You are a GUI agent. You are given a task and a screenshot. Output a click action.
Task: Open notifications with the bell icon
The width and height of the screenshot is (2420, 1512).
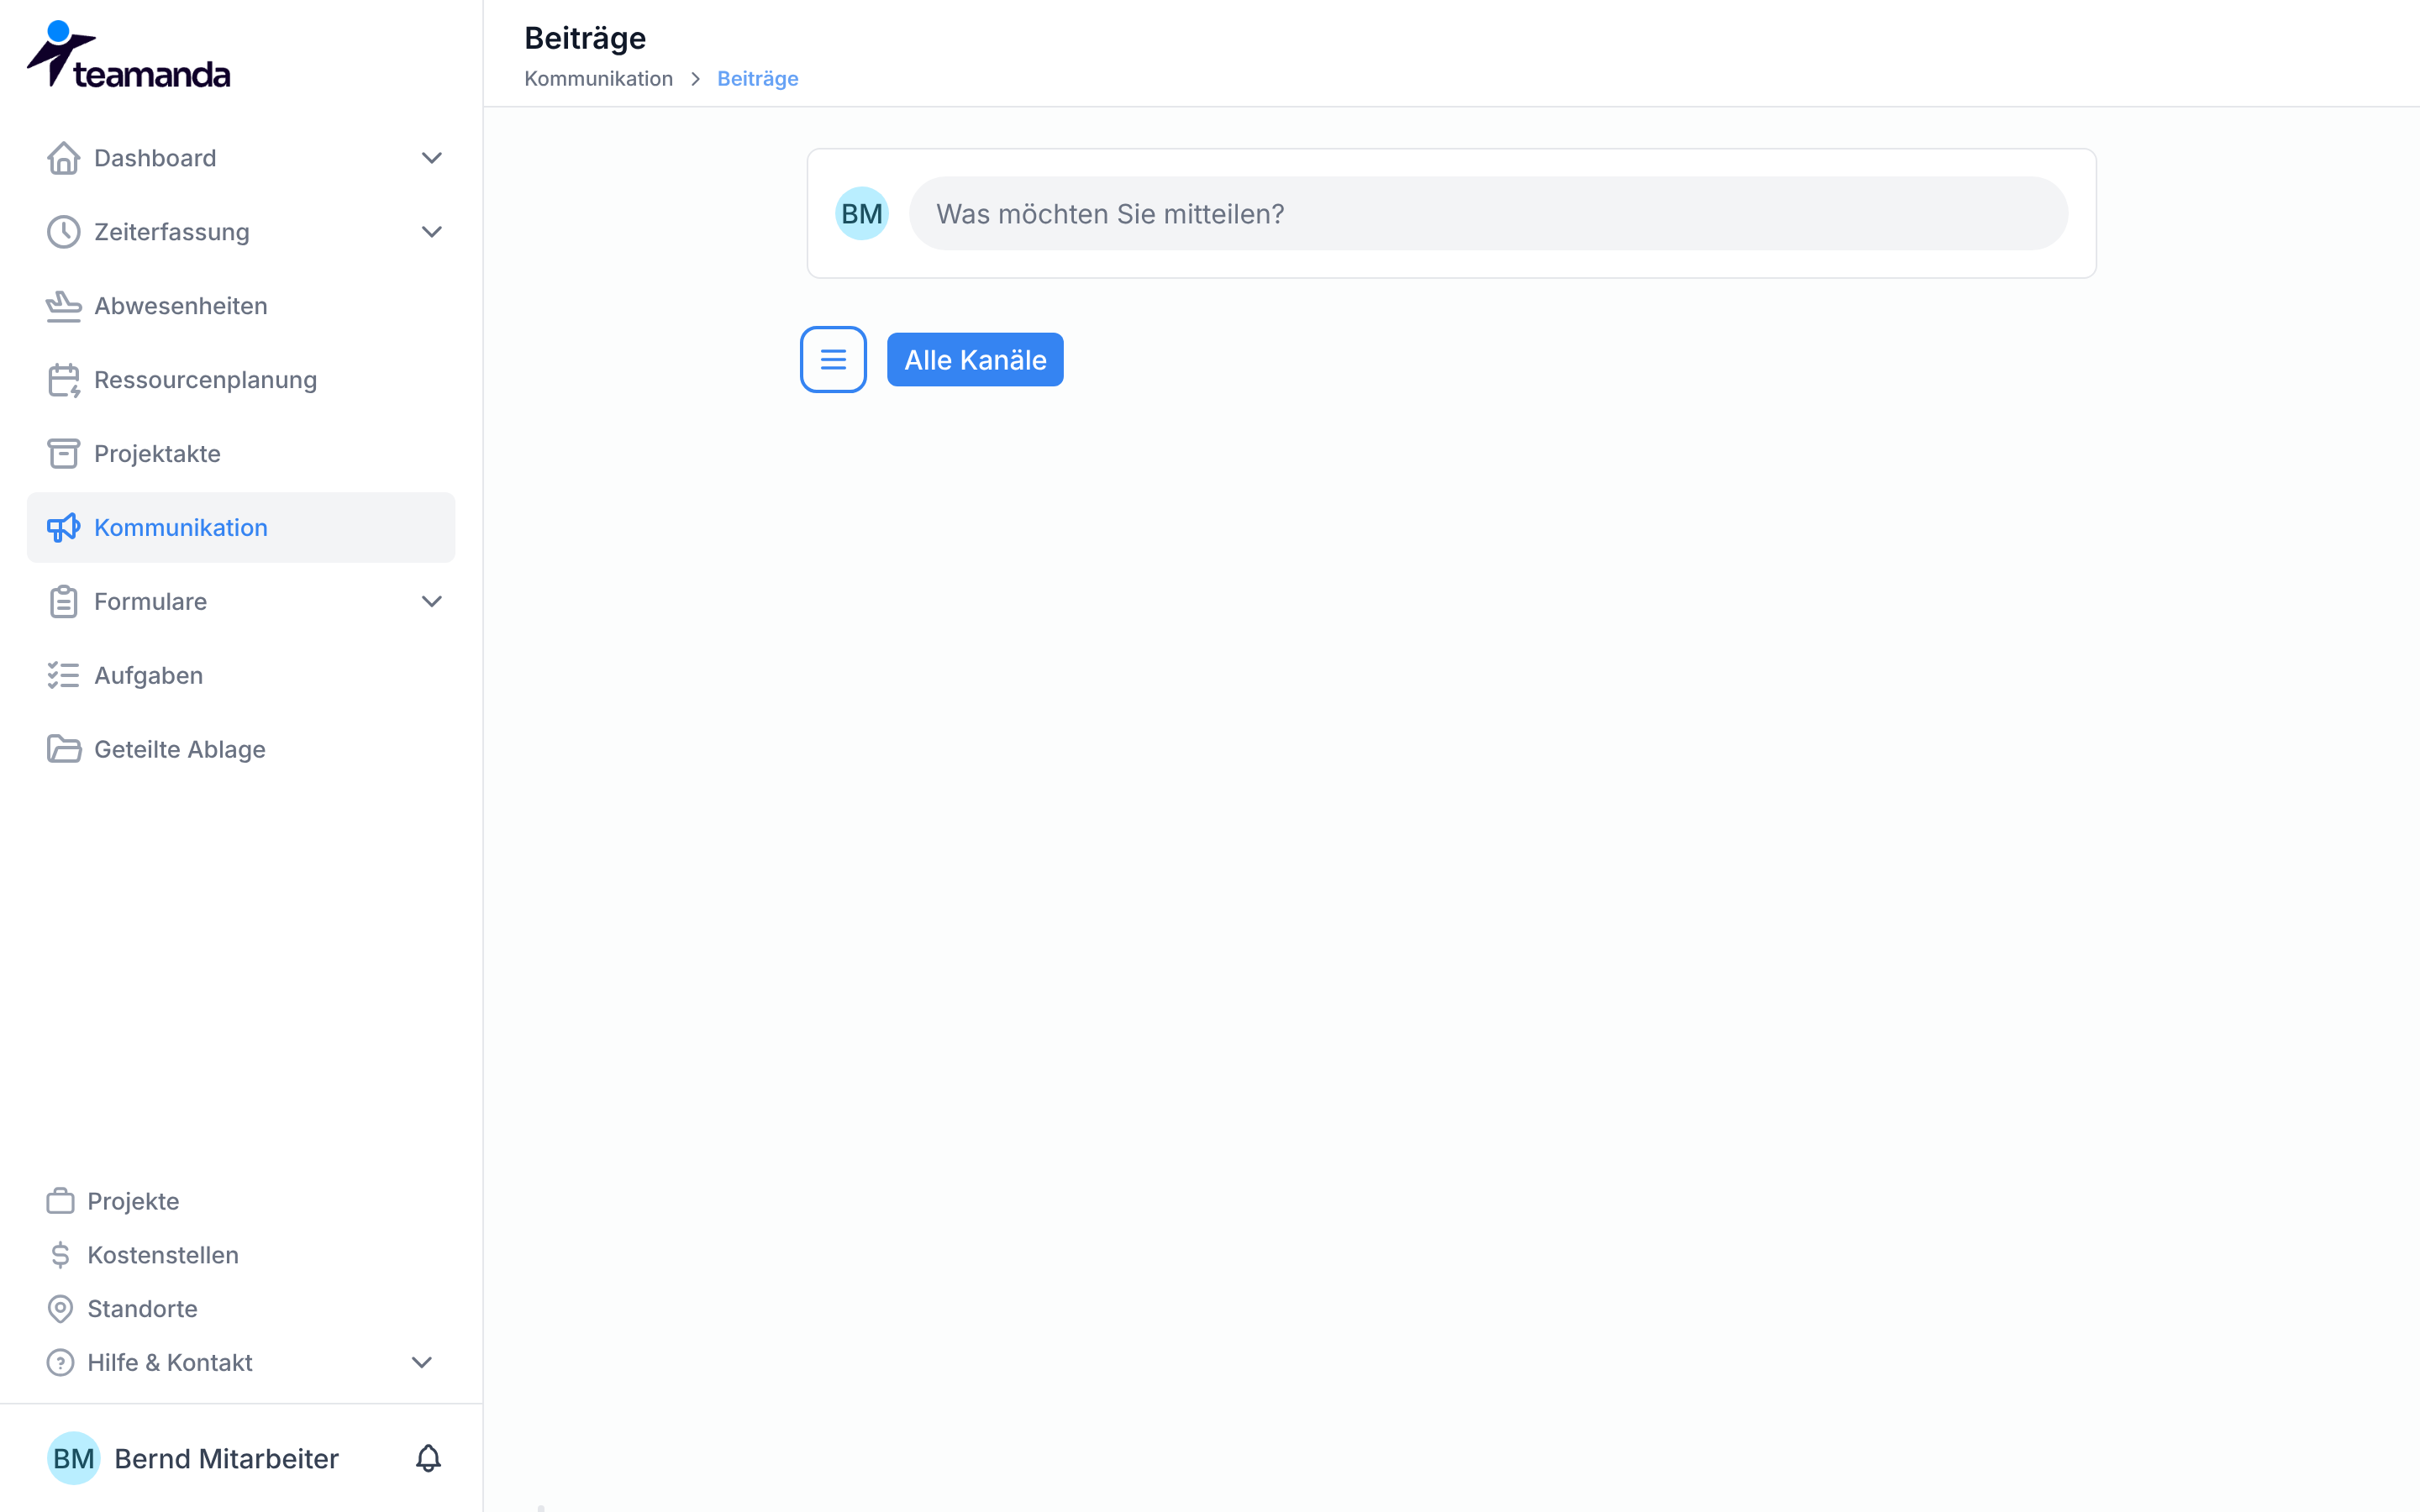pyautogui.click(x=428, y=1459)
